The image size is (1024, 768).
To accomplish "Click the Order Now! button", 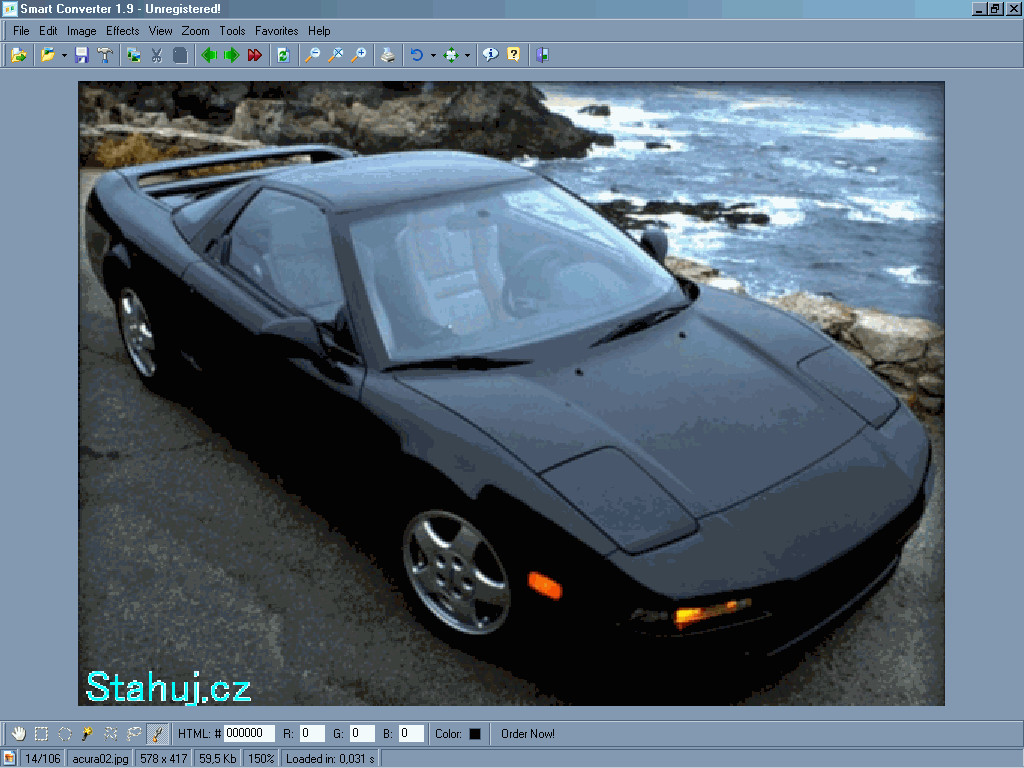I will 528,733.
